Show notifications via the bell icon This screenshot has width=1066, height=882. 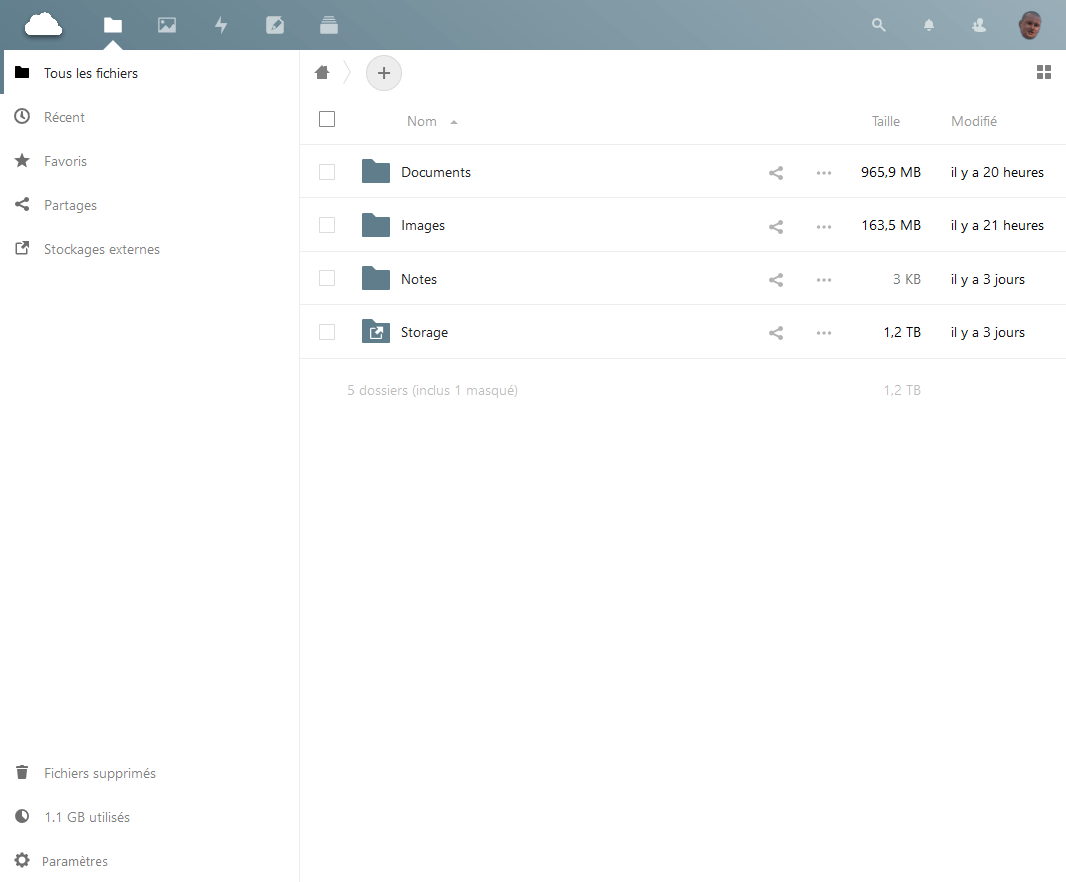pos(929,25)
